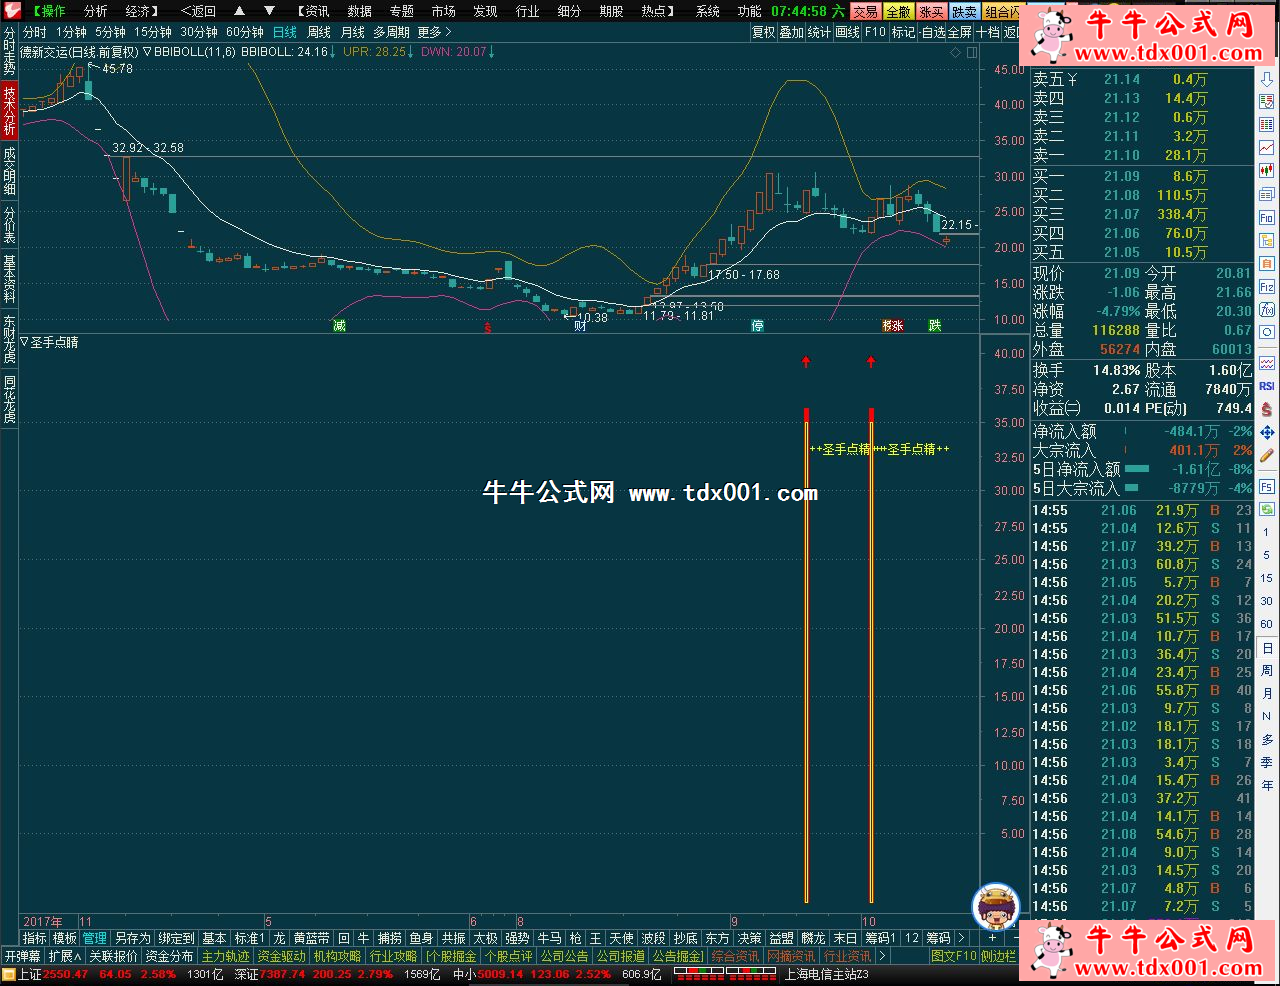Click the RSI indicator icon in right sidebar

pyautogui.click(x=1267, y=386)
